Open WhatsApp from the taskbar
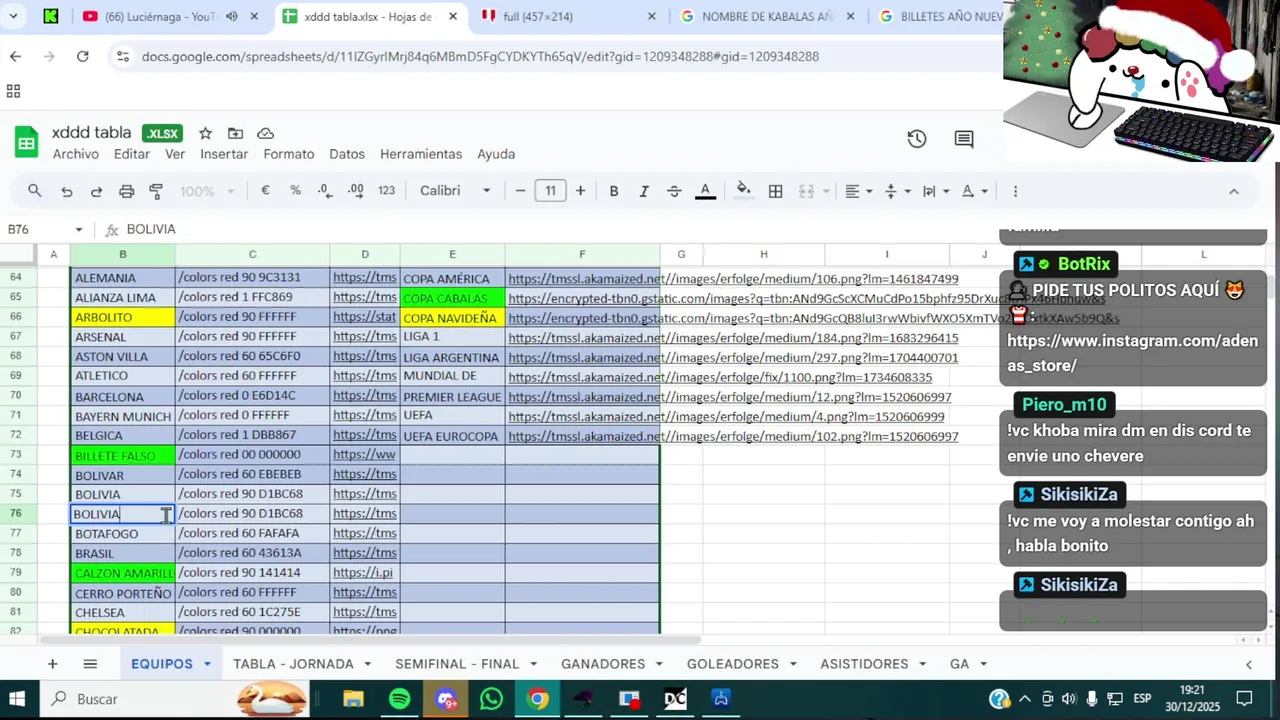Image resolution: width=1280 pixels, height=720 pixels. click(491, 699)
